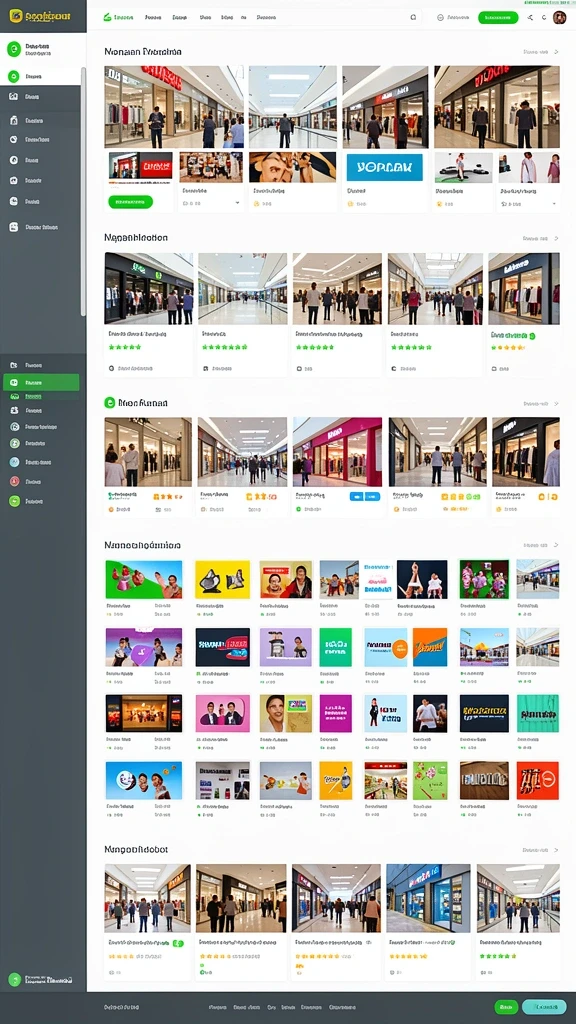The height and width of the screenshot is (1024, 576).
Task: Click the sidebar vertical scrollbar
Action: [83, 189]
